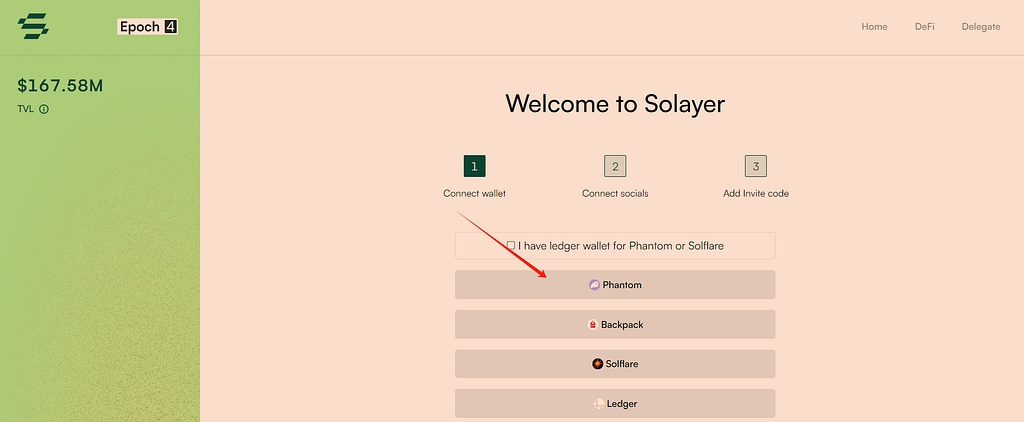Connect using the Backpack button
The height and width of the screenshot is (422, 1024).
click(615, 325)
